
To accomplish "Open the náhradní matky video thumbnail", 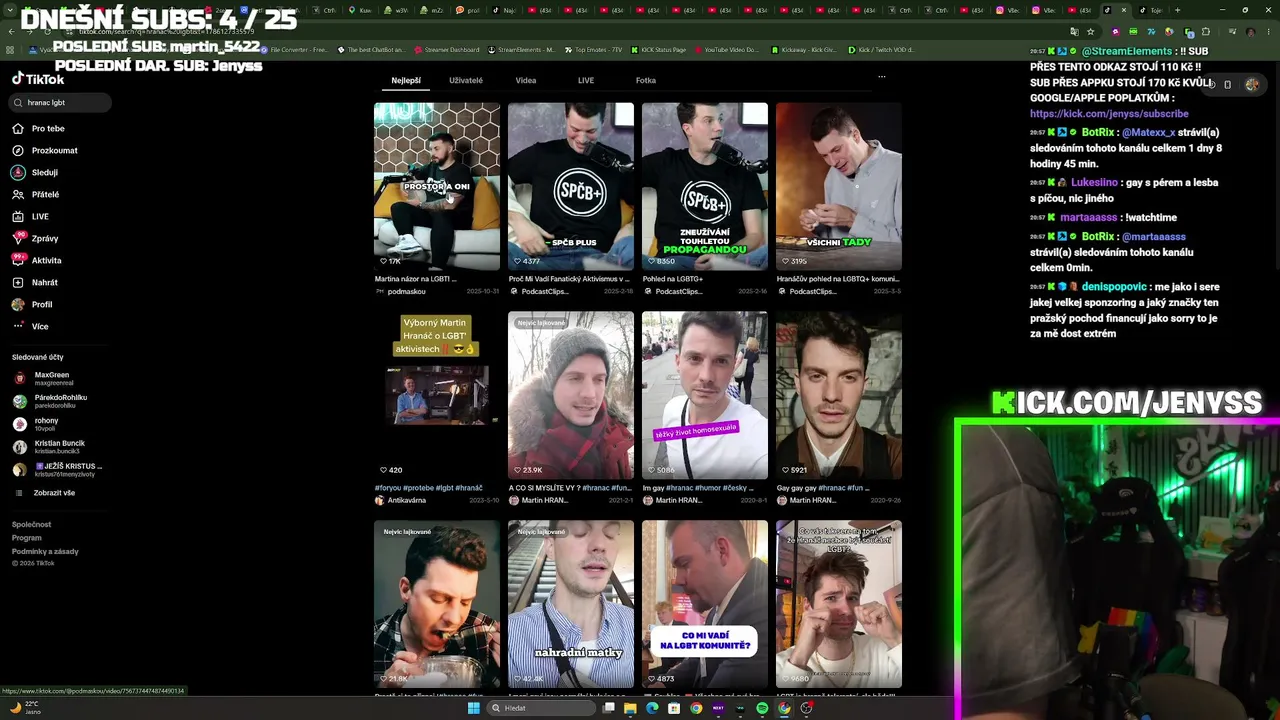I will 571,604.
